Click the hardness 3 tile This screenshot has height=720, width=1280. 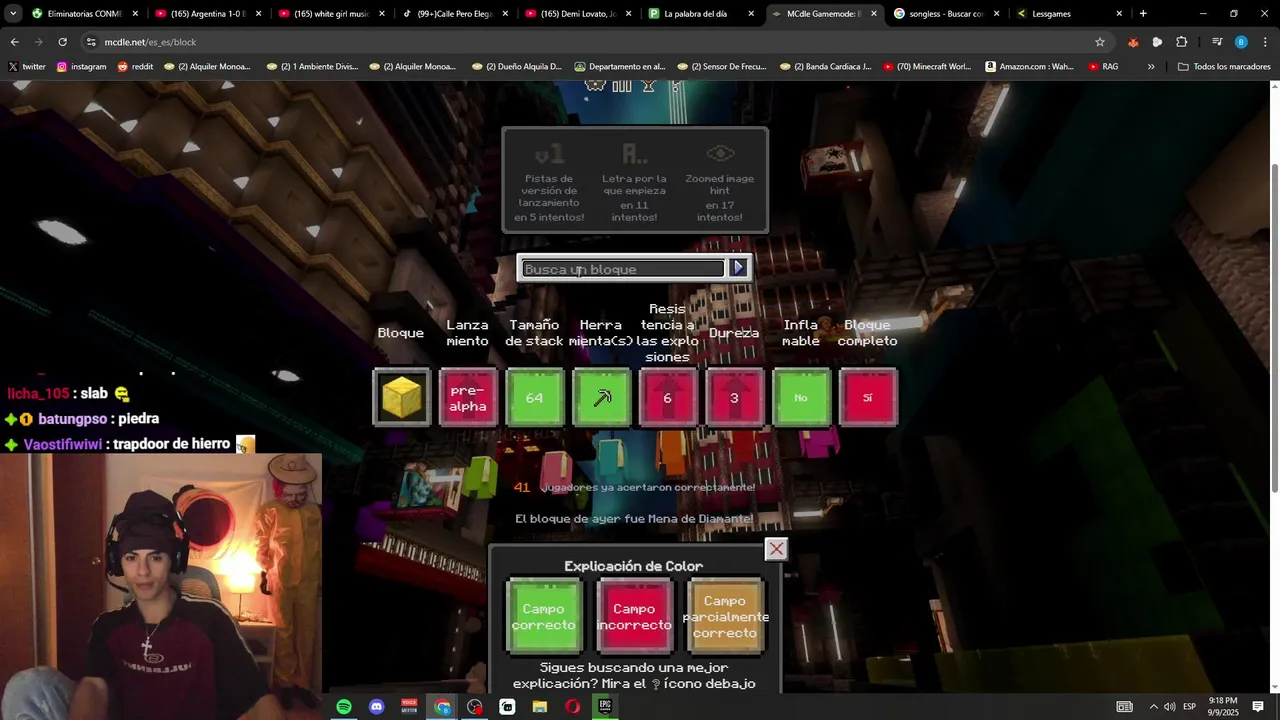click(x=734, y=397)
